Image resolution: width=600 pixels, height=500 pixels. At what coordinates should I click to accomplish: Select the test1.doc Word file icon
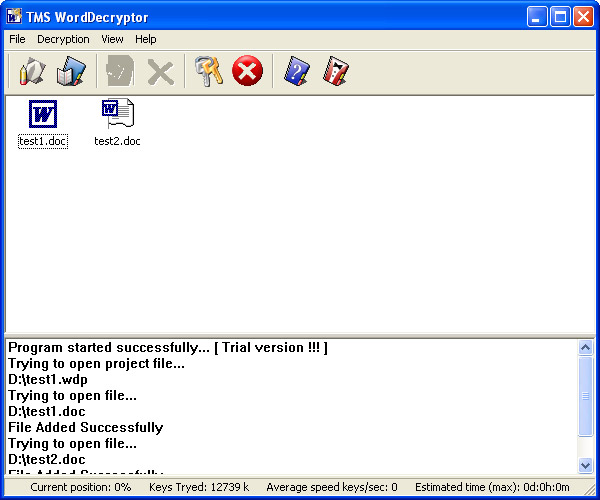[43, 114]
